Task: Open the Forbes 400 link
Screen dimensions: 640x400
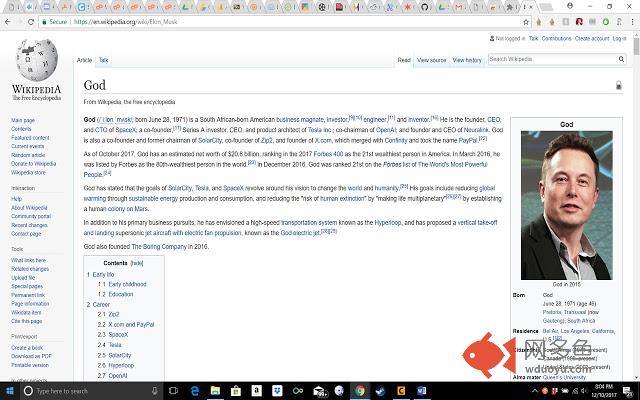Action: [x=328, y=154]
